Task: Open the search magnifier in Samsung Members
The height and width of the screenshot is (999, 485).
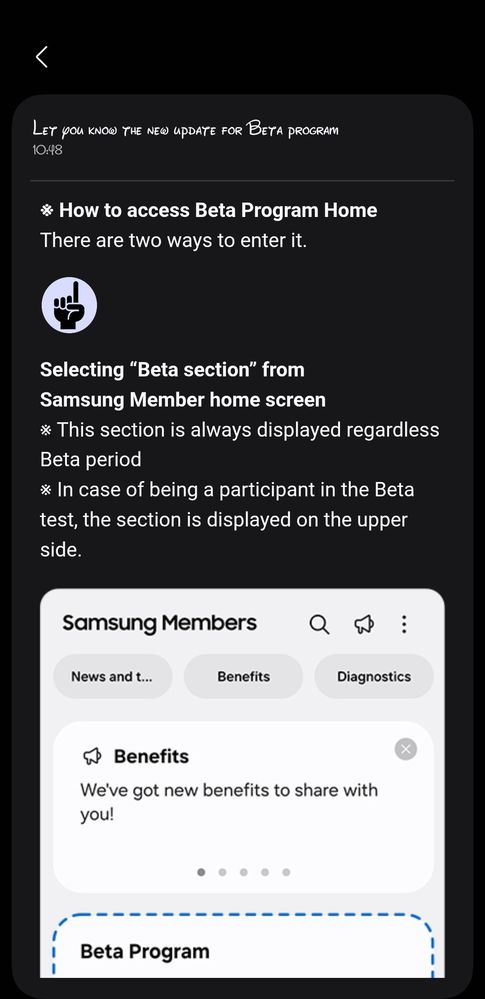Action: click(319, 624)
